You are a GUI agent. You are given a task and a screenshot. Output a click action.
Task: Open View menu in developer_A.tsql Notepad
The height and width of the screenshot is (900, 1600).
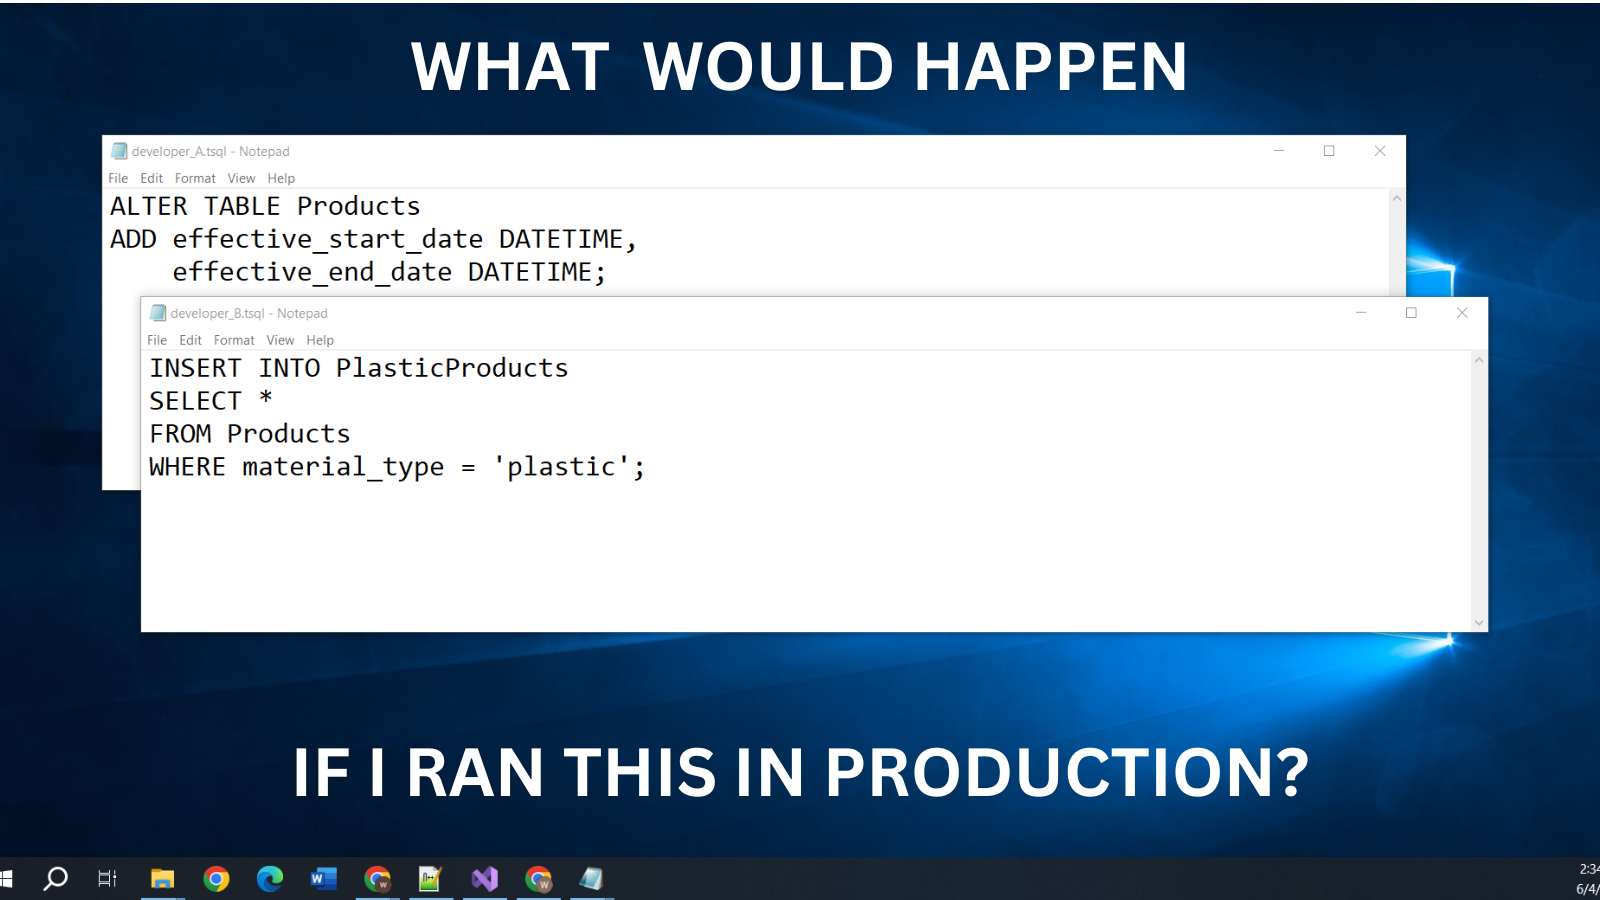(x=241, y=178)
